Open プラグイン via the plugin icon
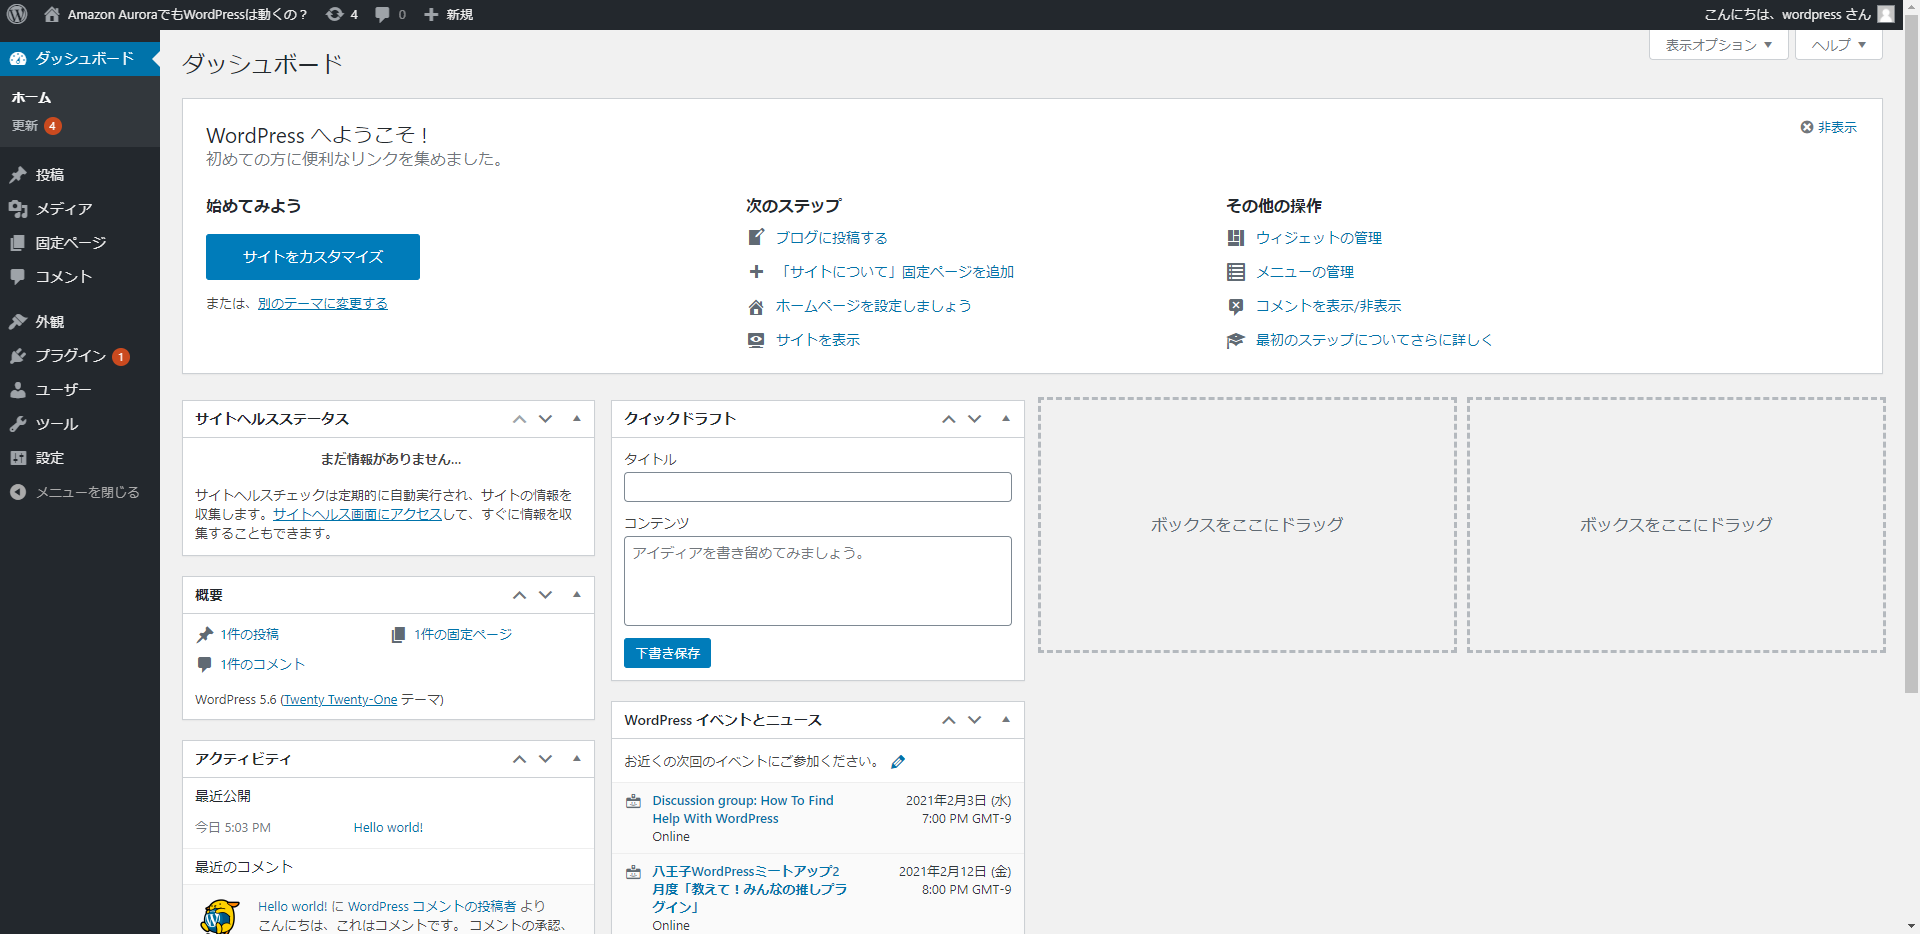 [18, 356]
